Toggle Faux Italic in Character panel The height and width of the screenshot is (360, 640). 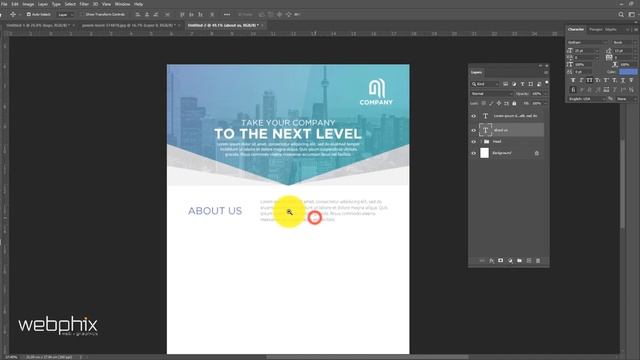(x=581, y=80)
